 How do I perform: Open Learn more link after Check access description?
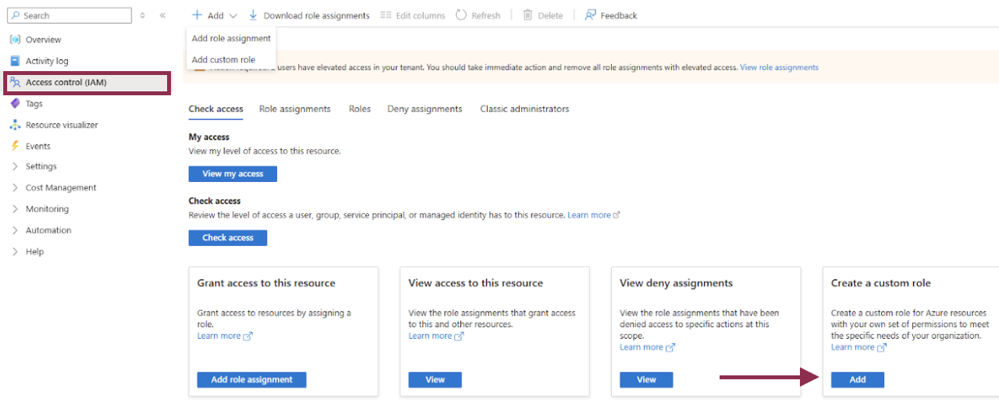click(589, 215)
